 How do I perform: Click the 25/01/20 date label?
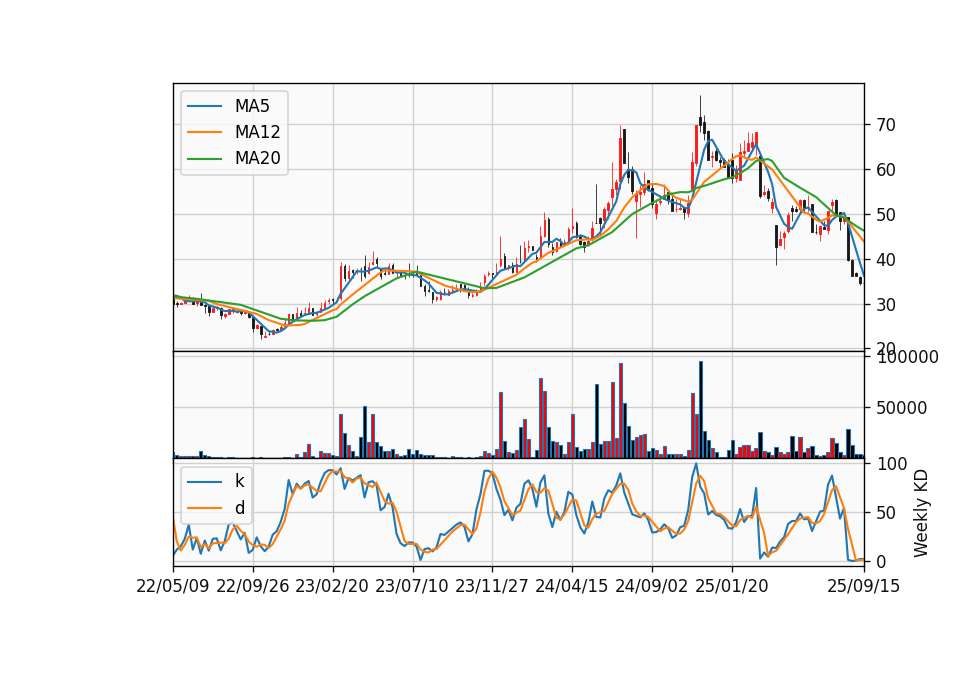pos(732,586)
